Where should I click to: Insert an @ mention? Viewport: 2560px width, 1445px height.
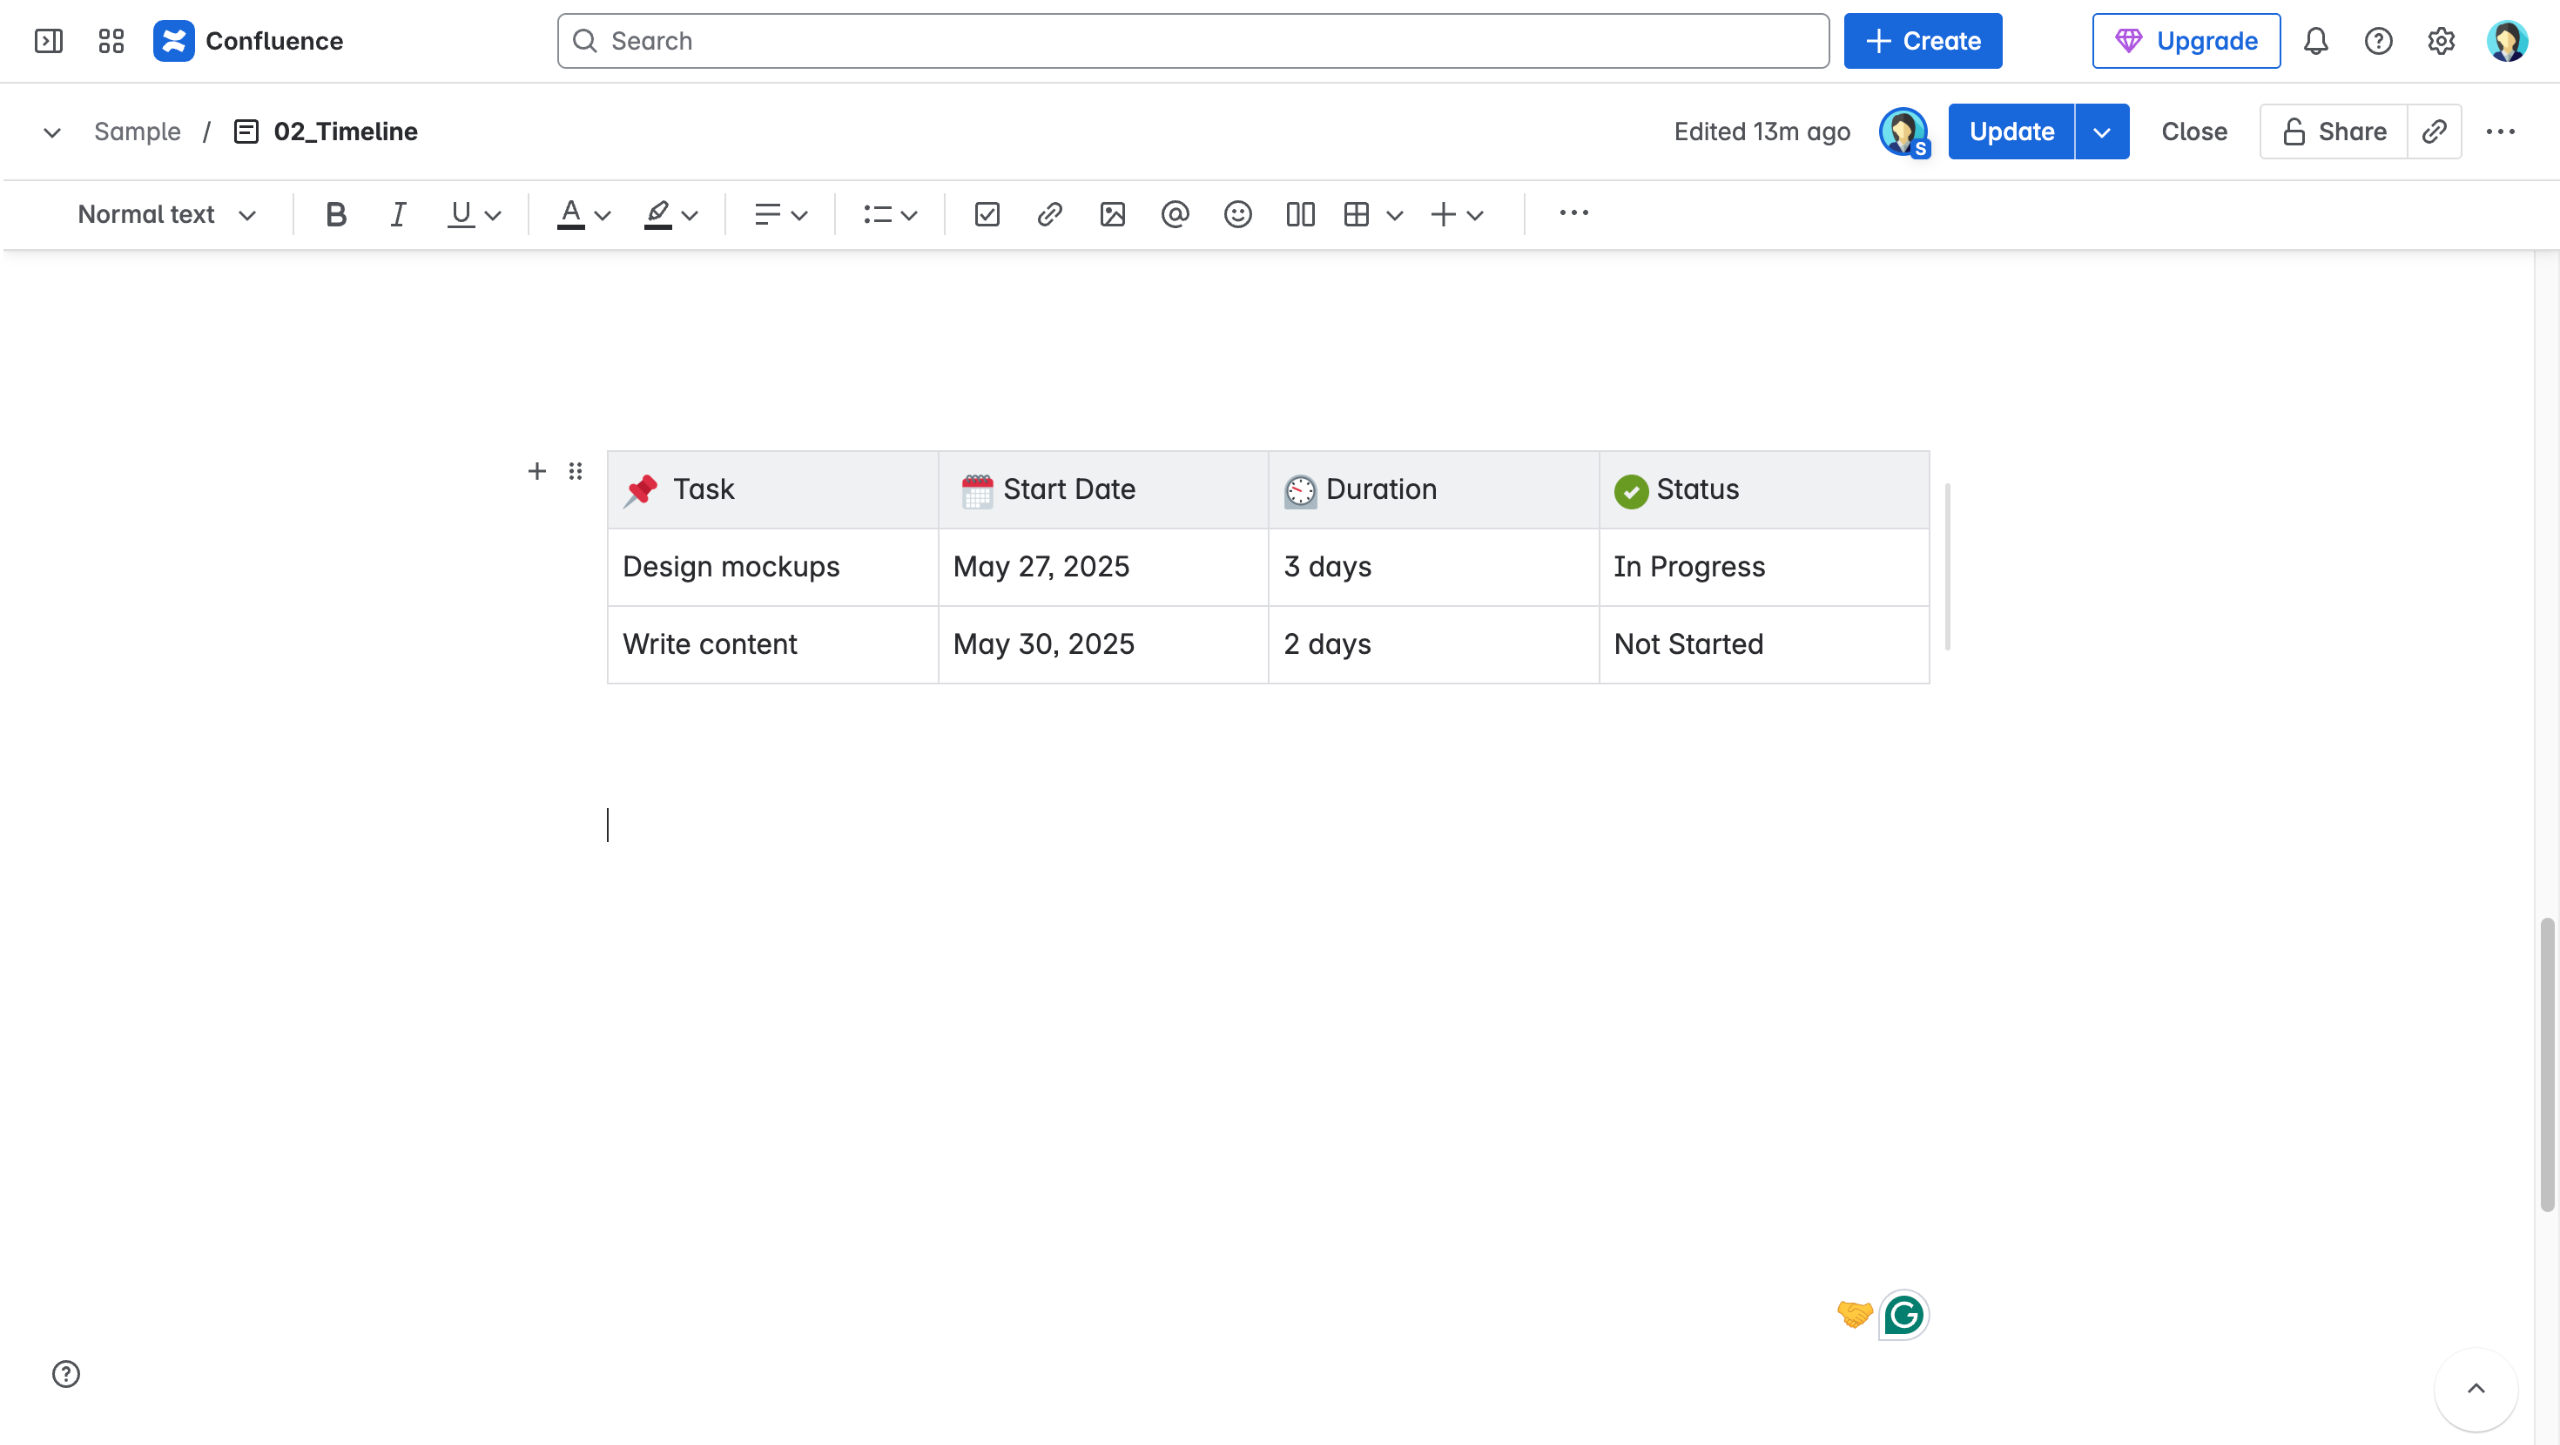pos(1175,214)
